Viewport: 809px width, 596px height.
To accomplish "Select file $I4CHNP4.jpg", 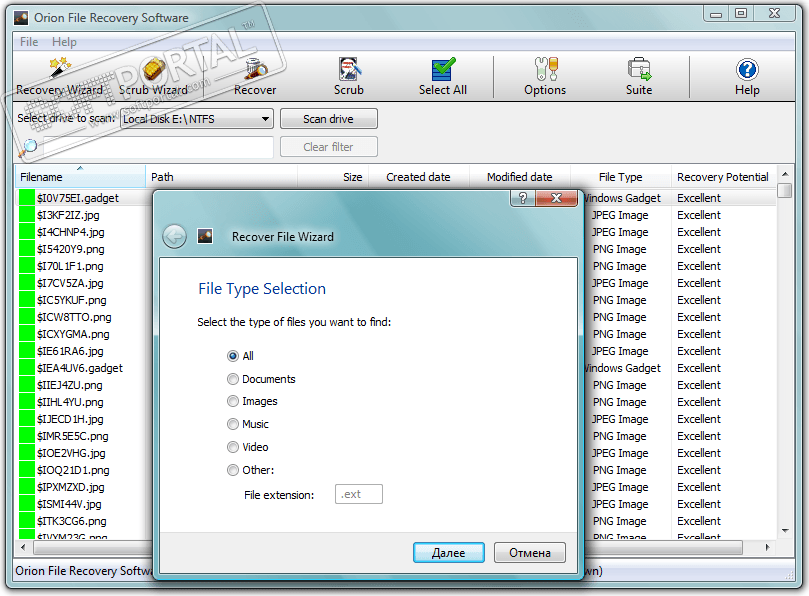I will coord(70,232).
